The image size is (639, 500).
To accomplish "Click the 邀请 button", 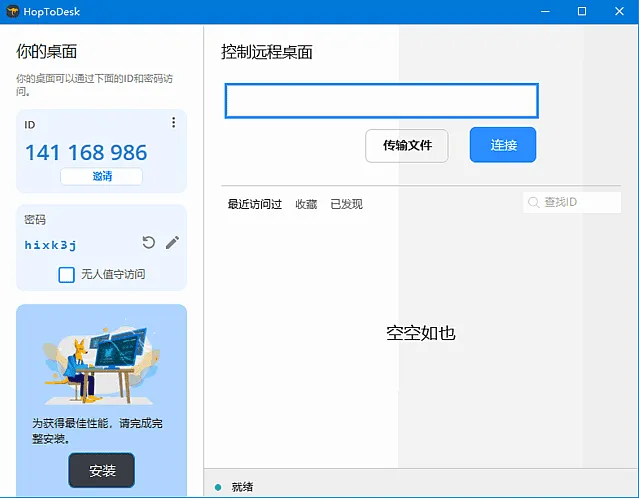I will [x=101, y=176].
